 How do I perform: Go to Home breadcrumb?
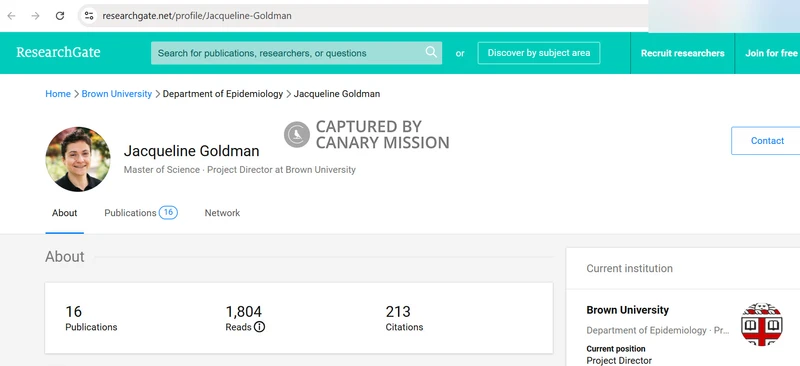point(58,94)
